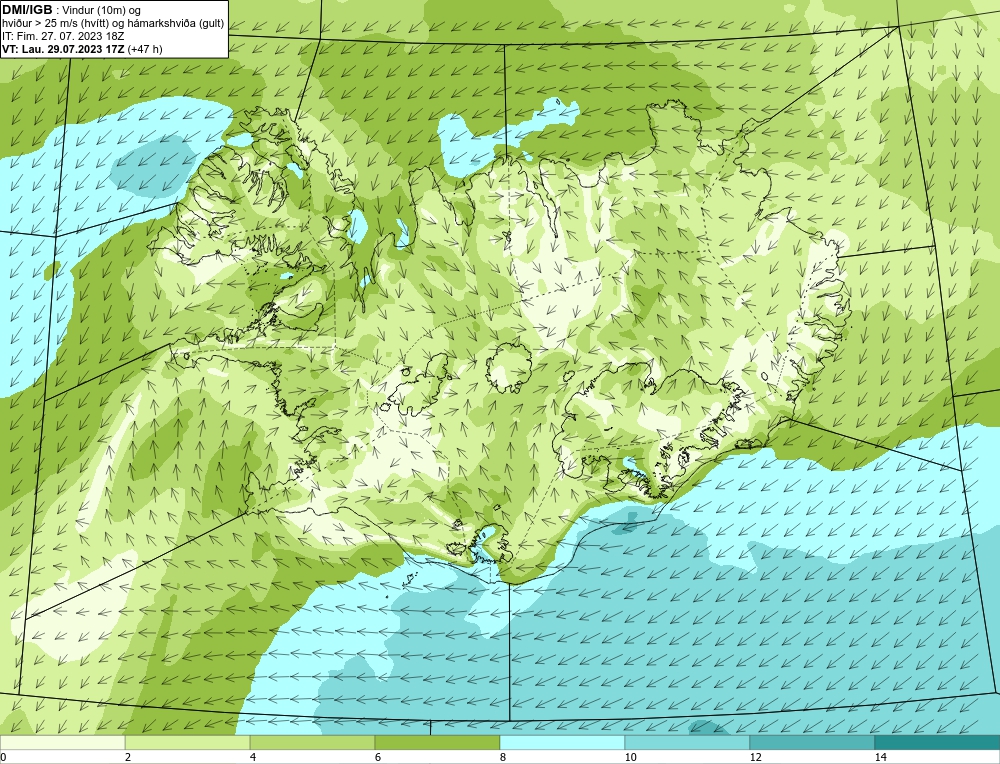
Task: Click the 0–2 m/s palest legend swatch
Action: [x=62, y=742]
